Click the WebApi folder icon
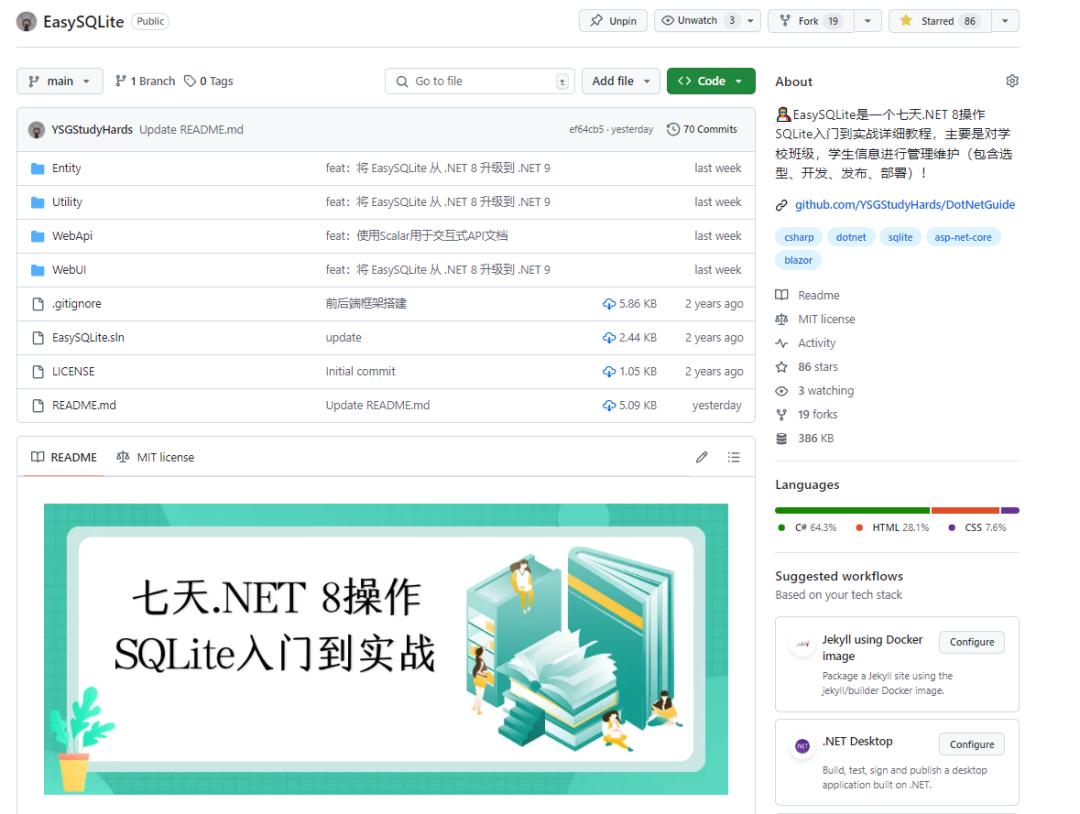 coord(38,236)
